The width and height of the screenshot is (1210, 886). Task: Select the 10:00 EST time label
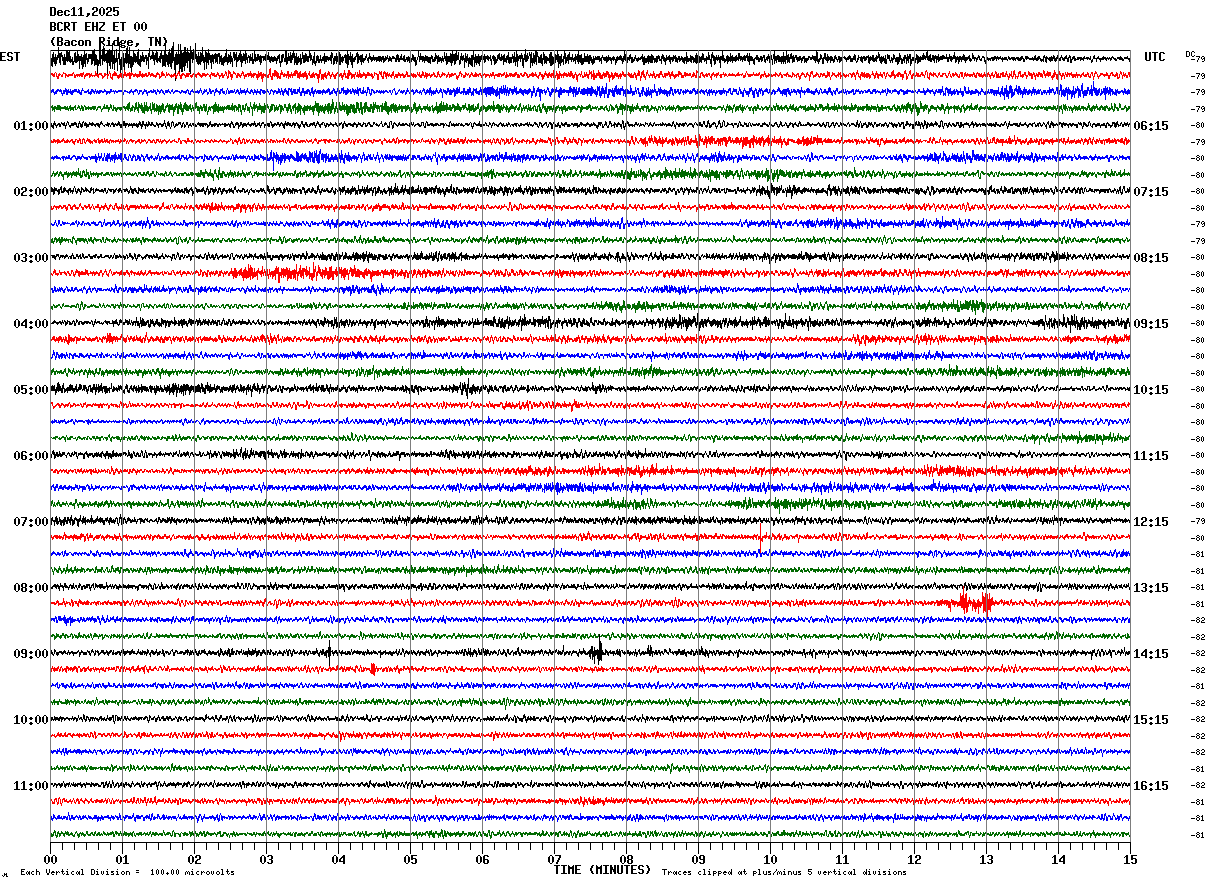pos(31,720)
